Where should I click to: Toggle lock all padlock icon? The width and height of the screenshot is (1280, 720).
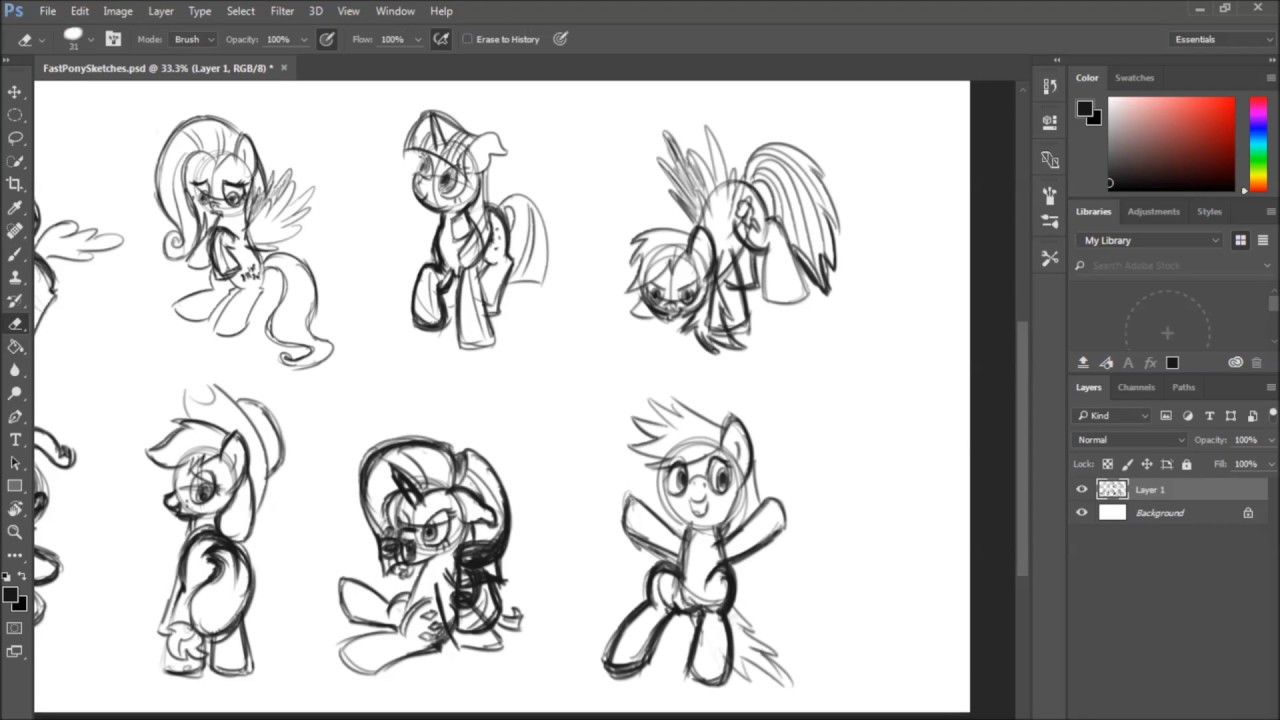(1186, 464)
